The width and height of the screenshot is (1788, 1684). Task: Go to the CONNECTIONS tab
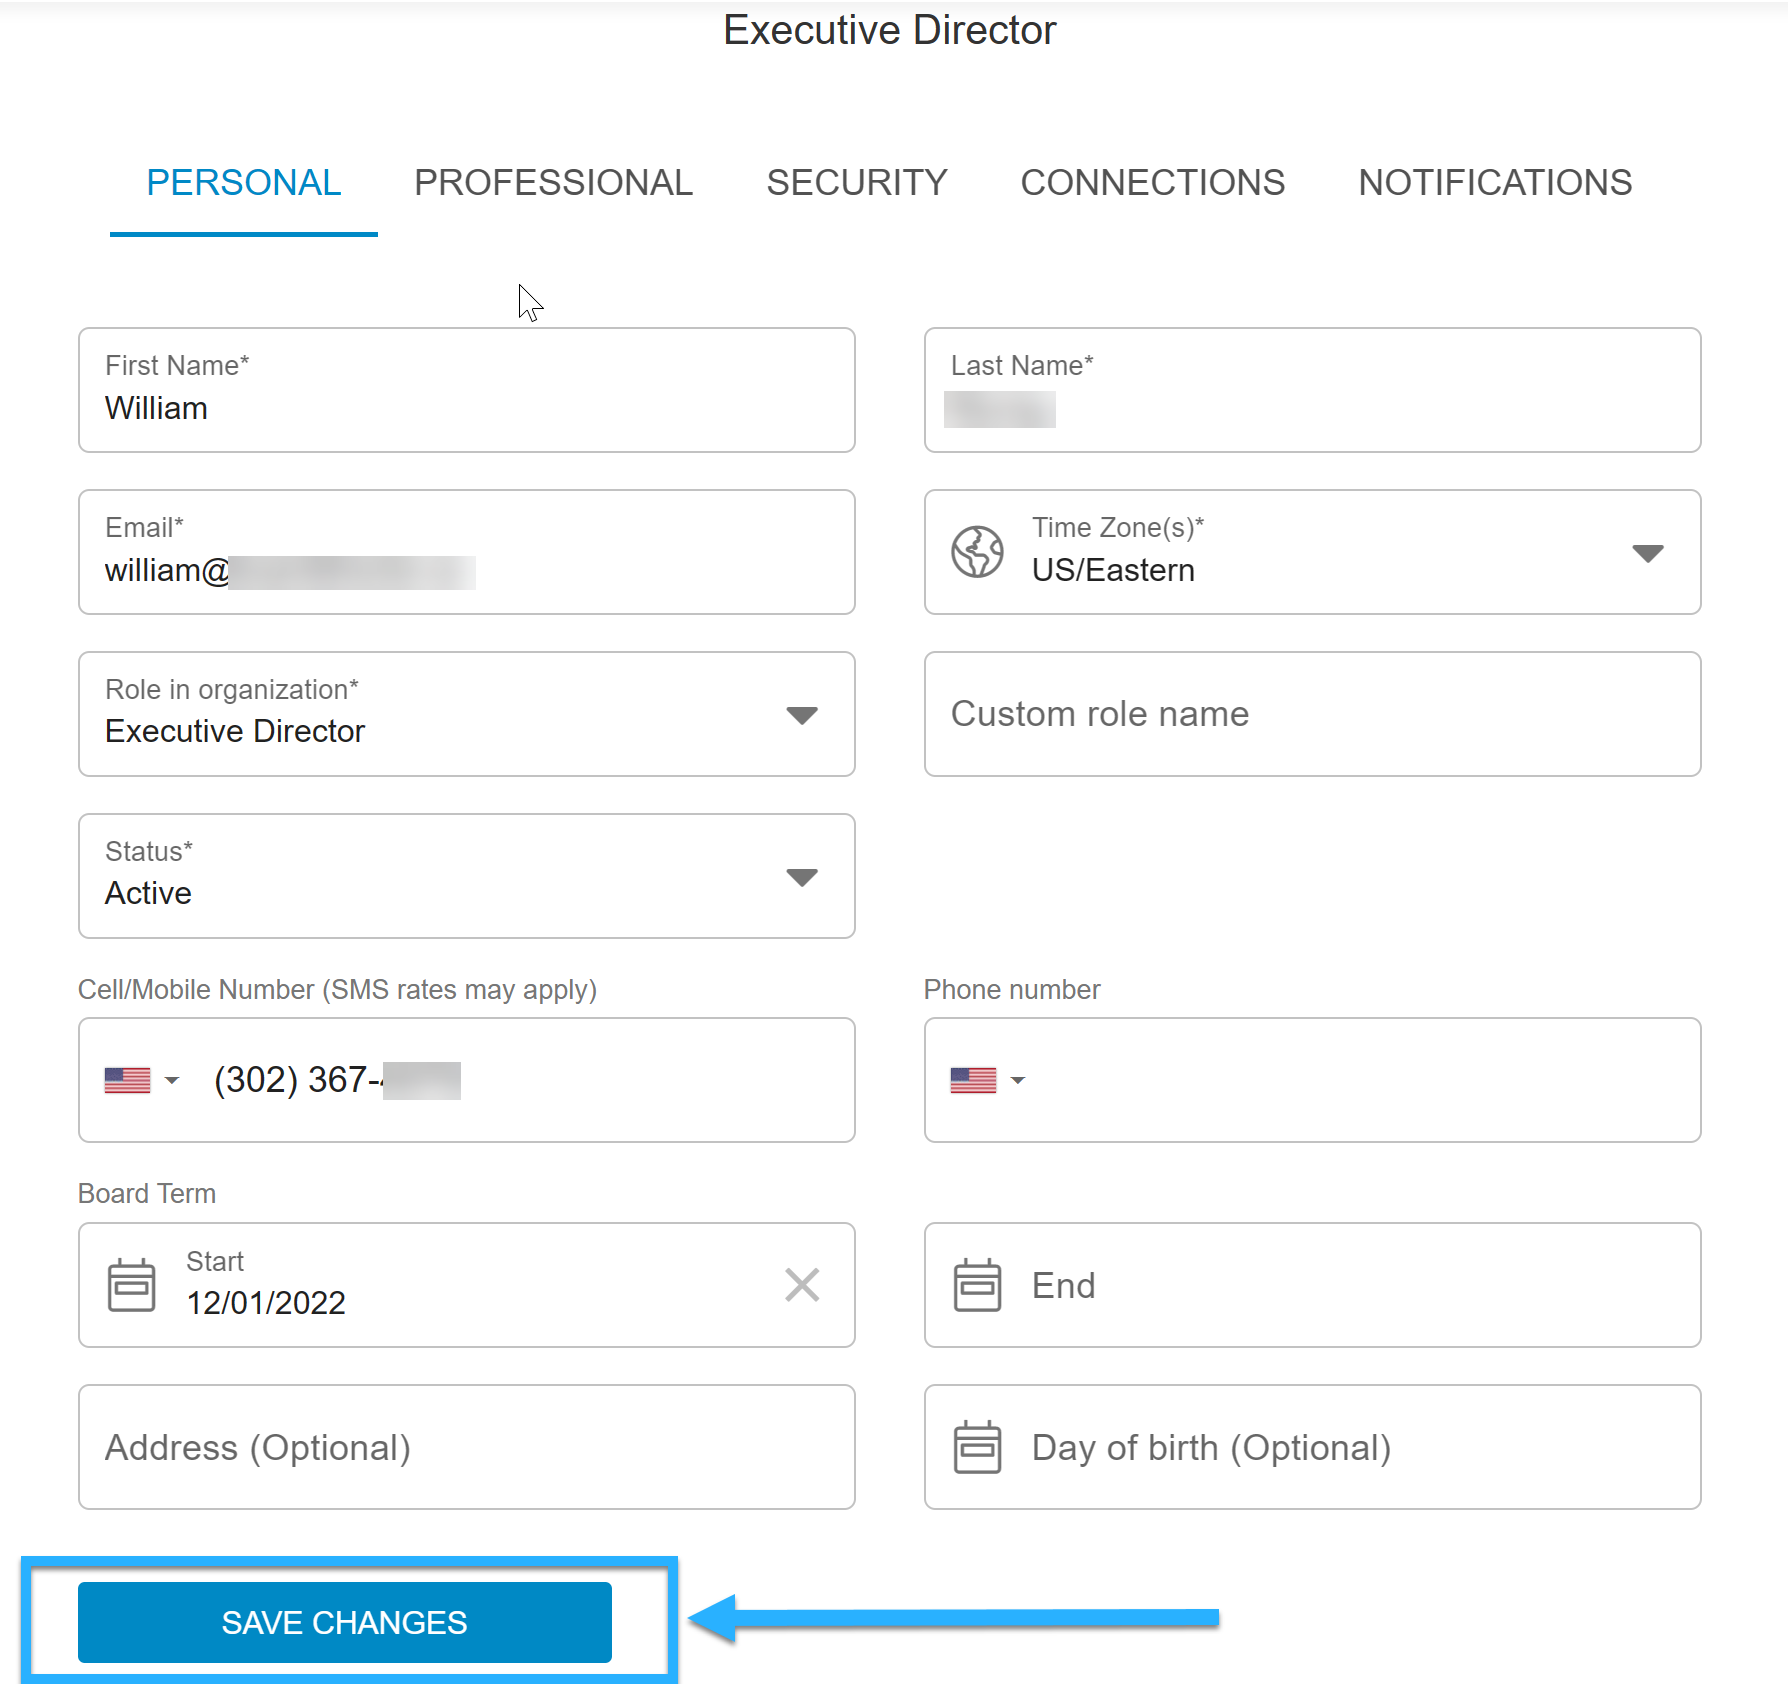click(1152, 183)
